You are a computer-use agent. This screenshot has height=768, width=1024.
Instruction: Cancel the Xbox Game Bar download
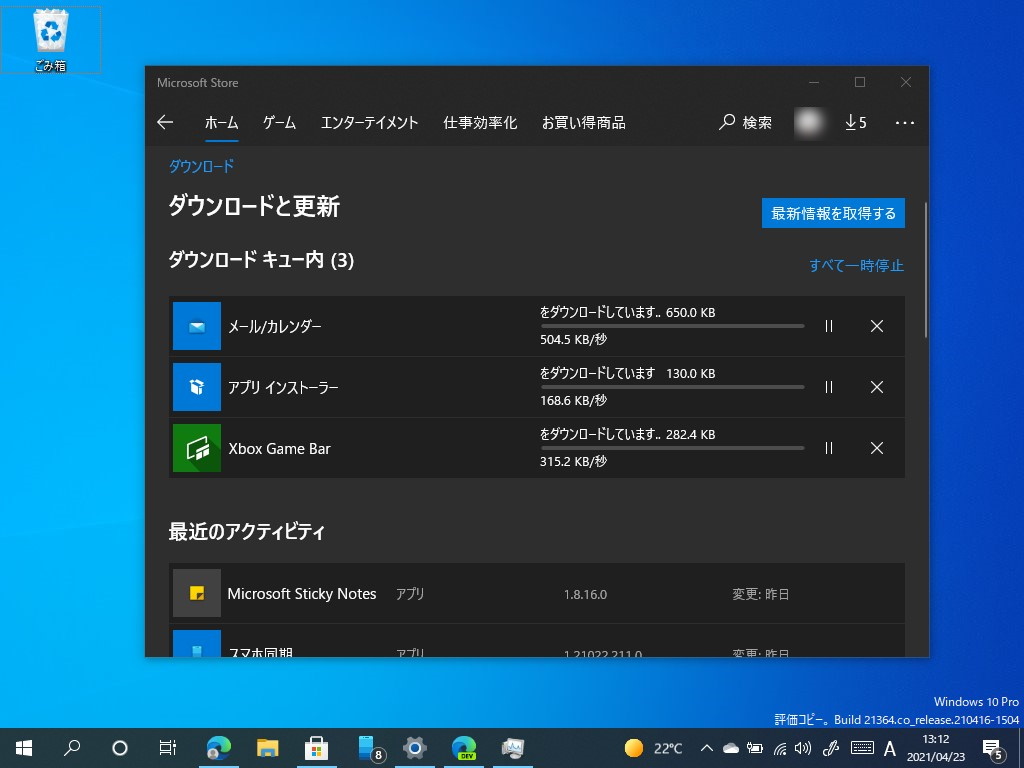coord(877,448)
